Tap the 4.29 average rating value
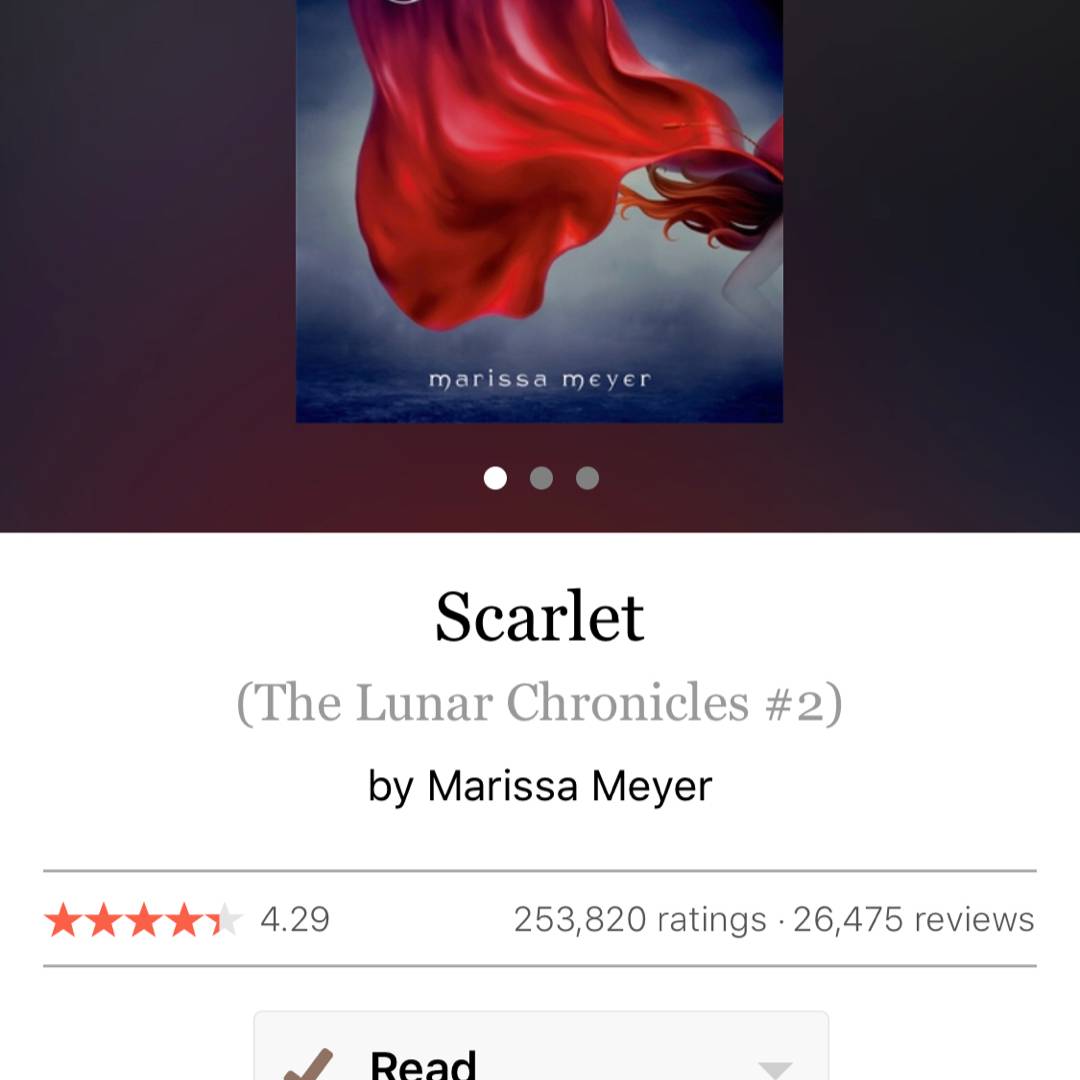 (295, 920)
